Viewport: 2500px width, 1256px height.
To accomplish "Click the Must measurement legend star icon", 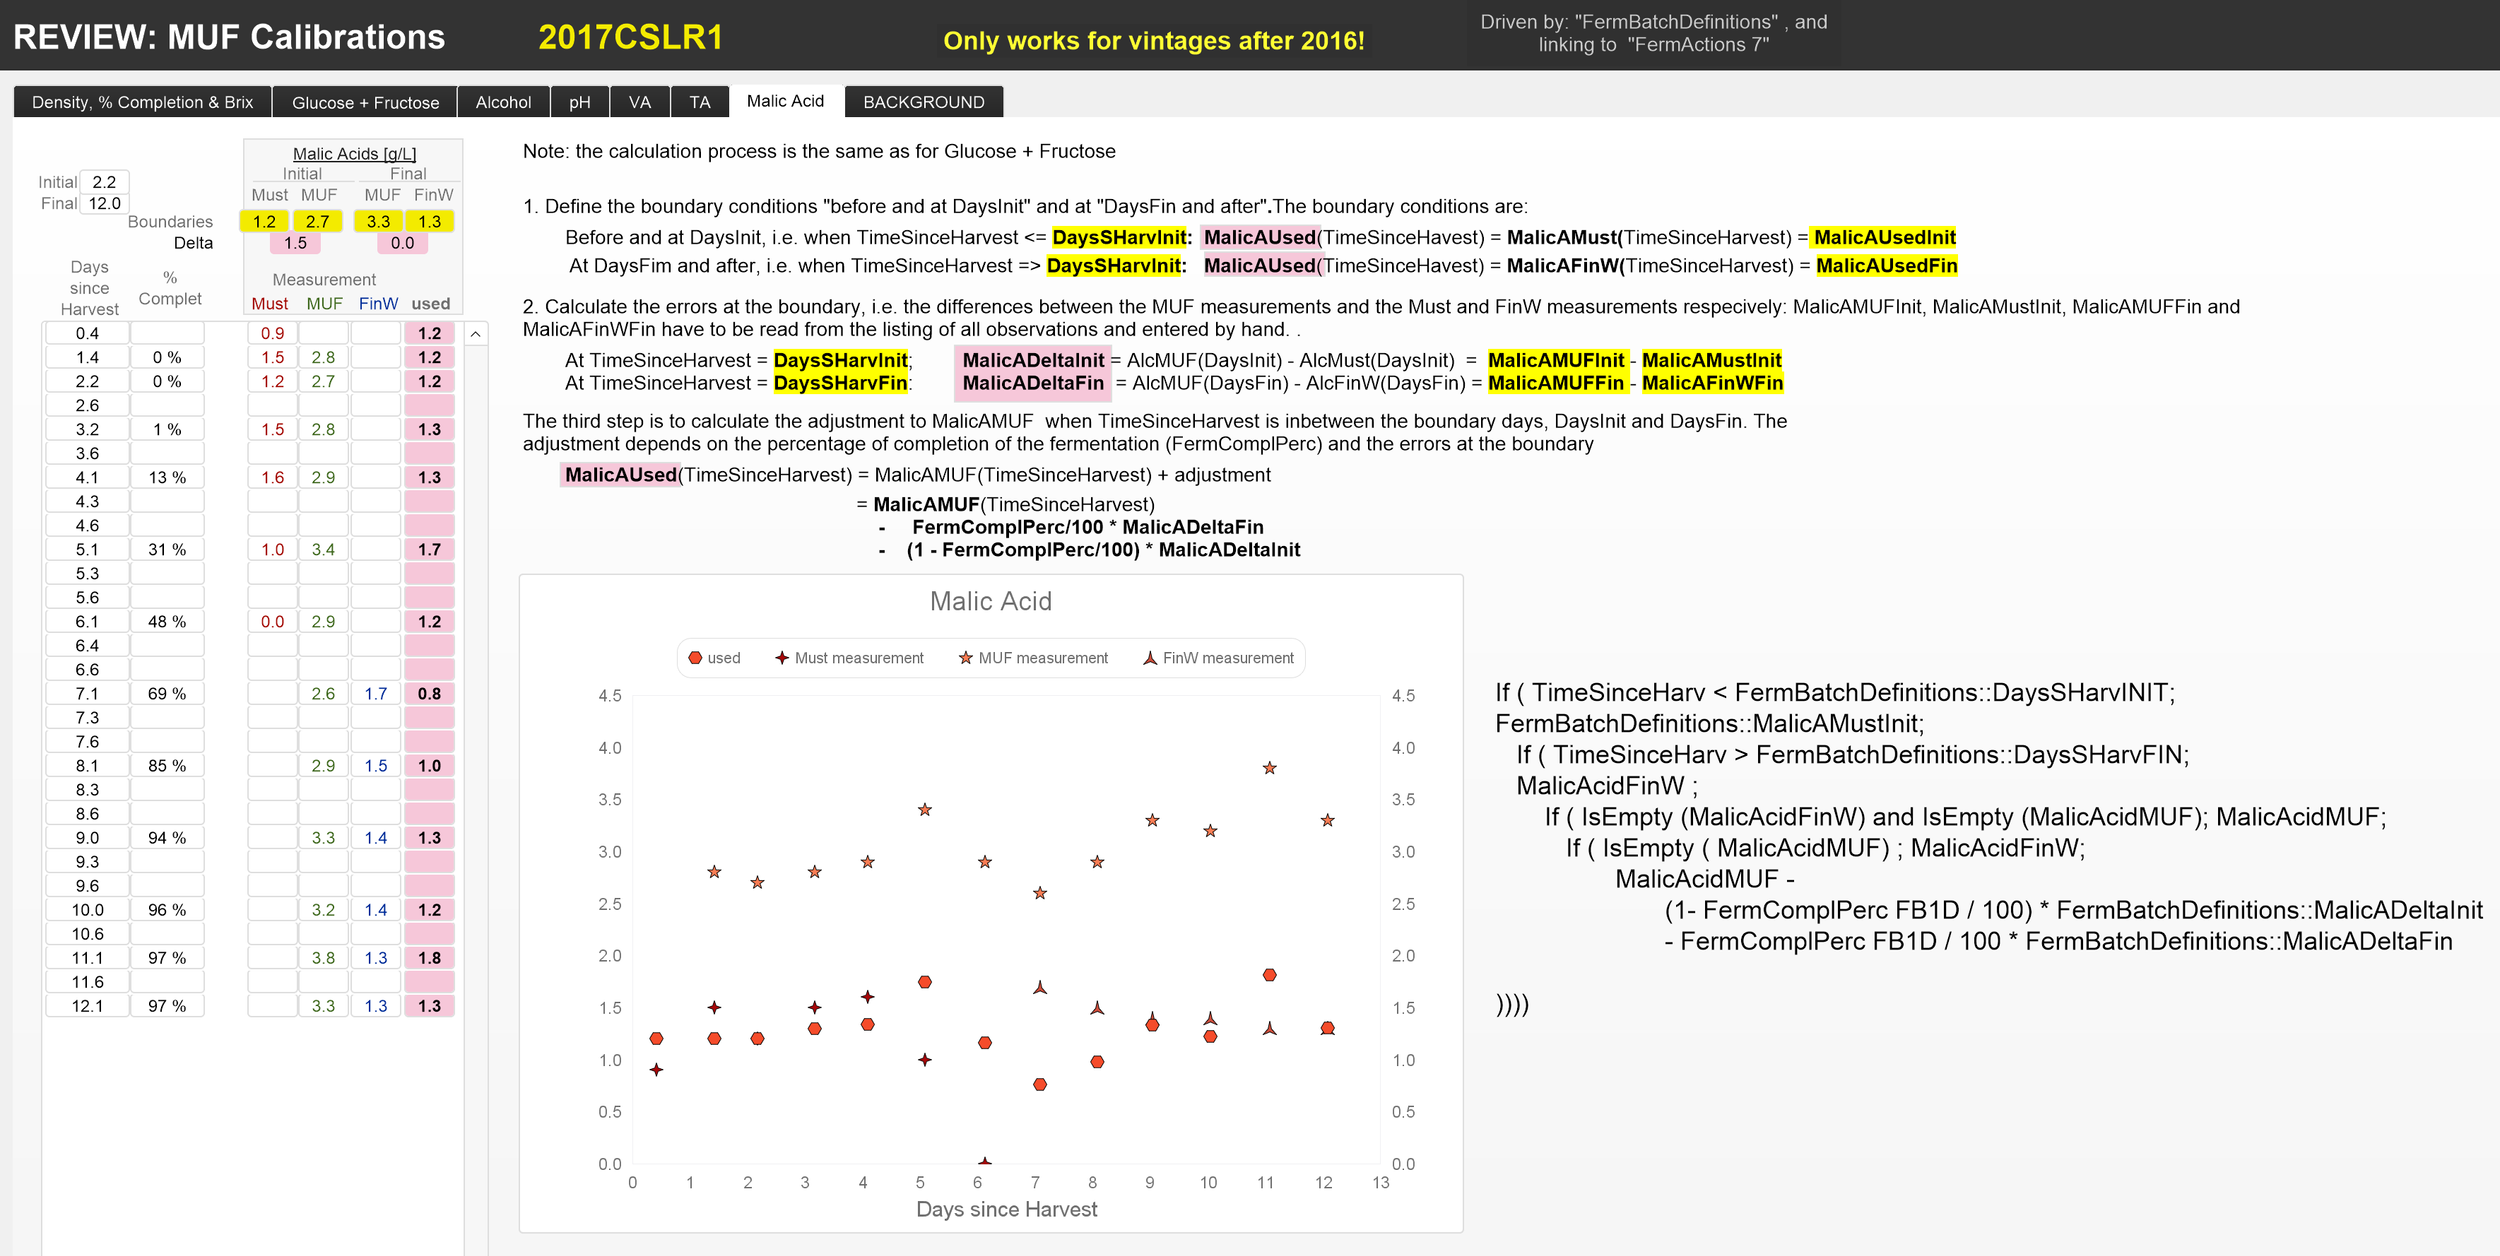I will pyautogui.click(x=782, y=658).
